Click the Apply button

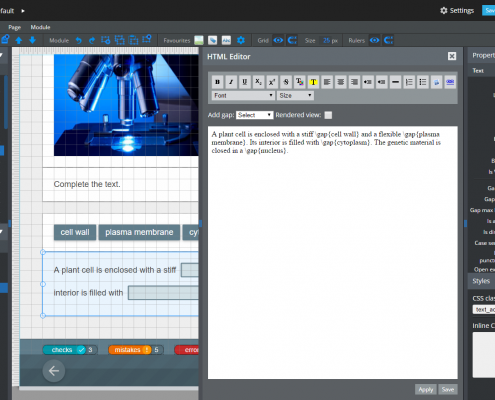426,389
